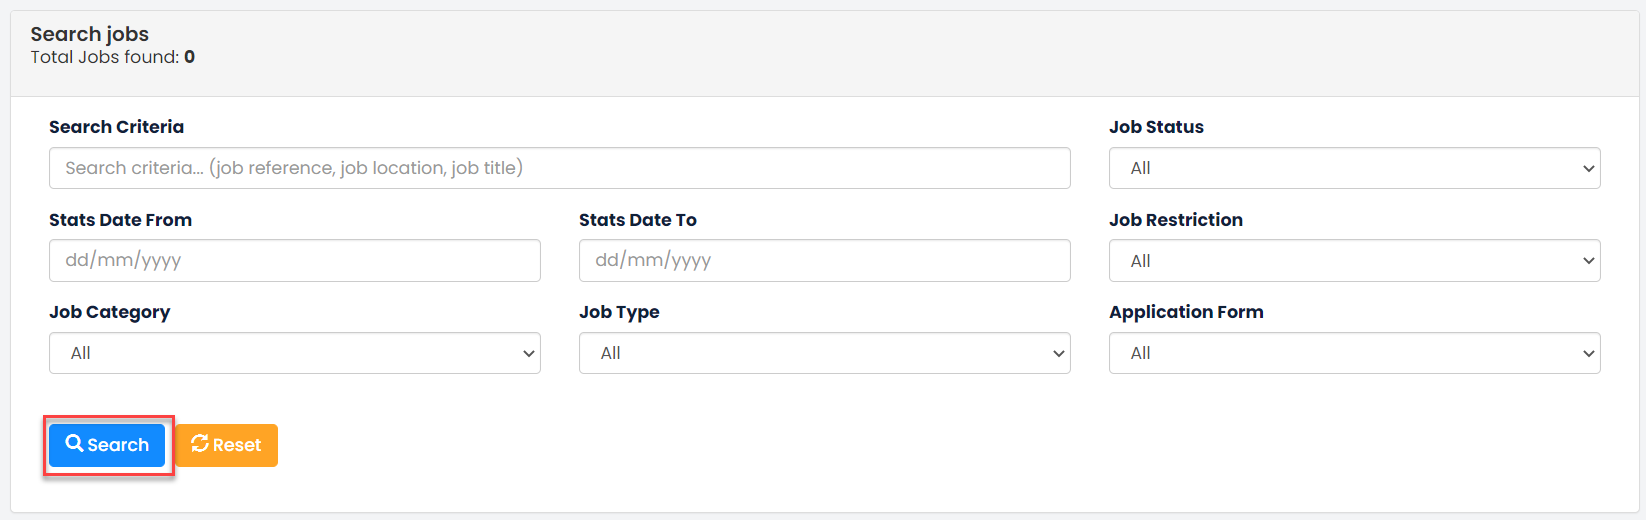Open the Job Status dropdown
1646x520 pixels.
1355,168
